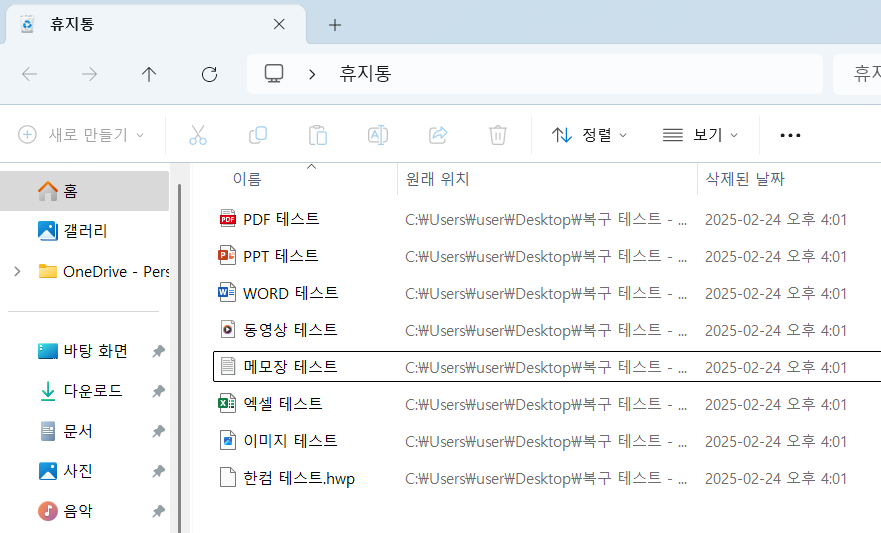Refresh the Recycle Bin view
This screenshot has height=533, width=881.
210,74
